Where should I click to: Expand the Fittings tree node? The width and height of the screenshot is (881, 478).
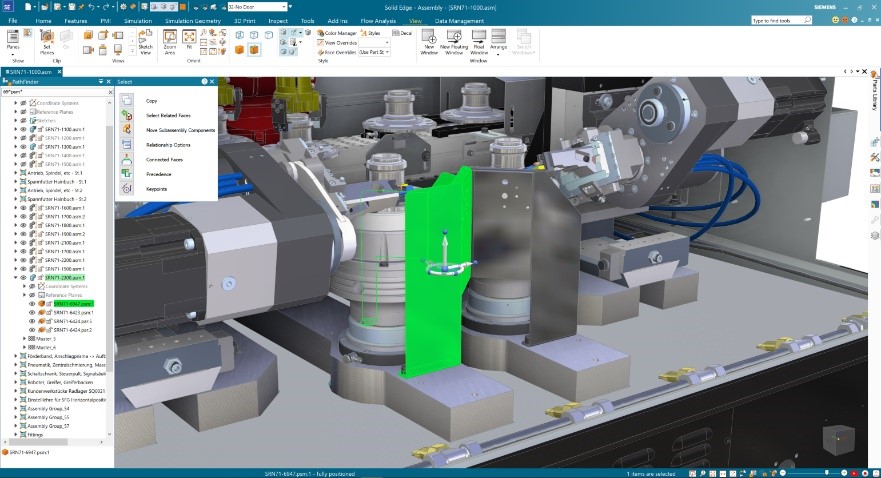[x=16, y=435]
